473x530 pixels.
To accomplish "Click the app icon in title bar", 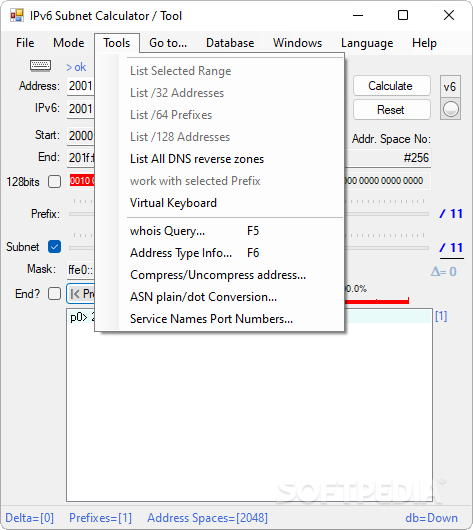I will (x=17, y=16).
